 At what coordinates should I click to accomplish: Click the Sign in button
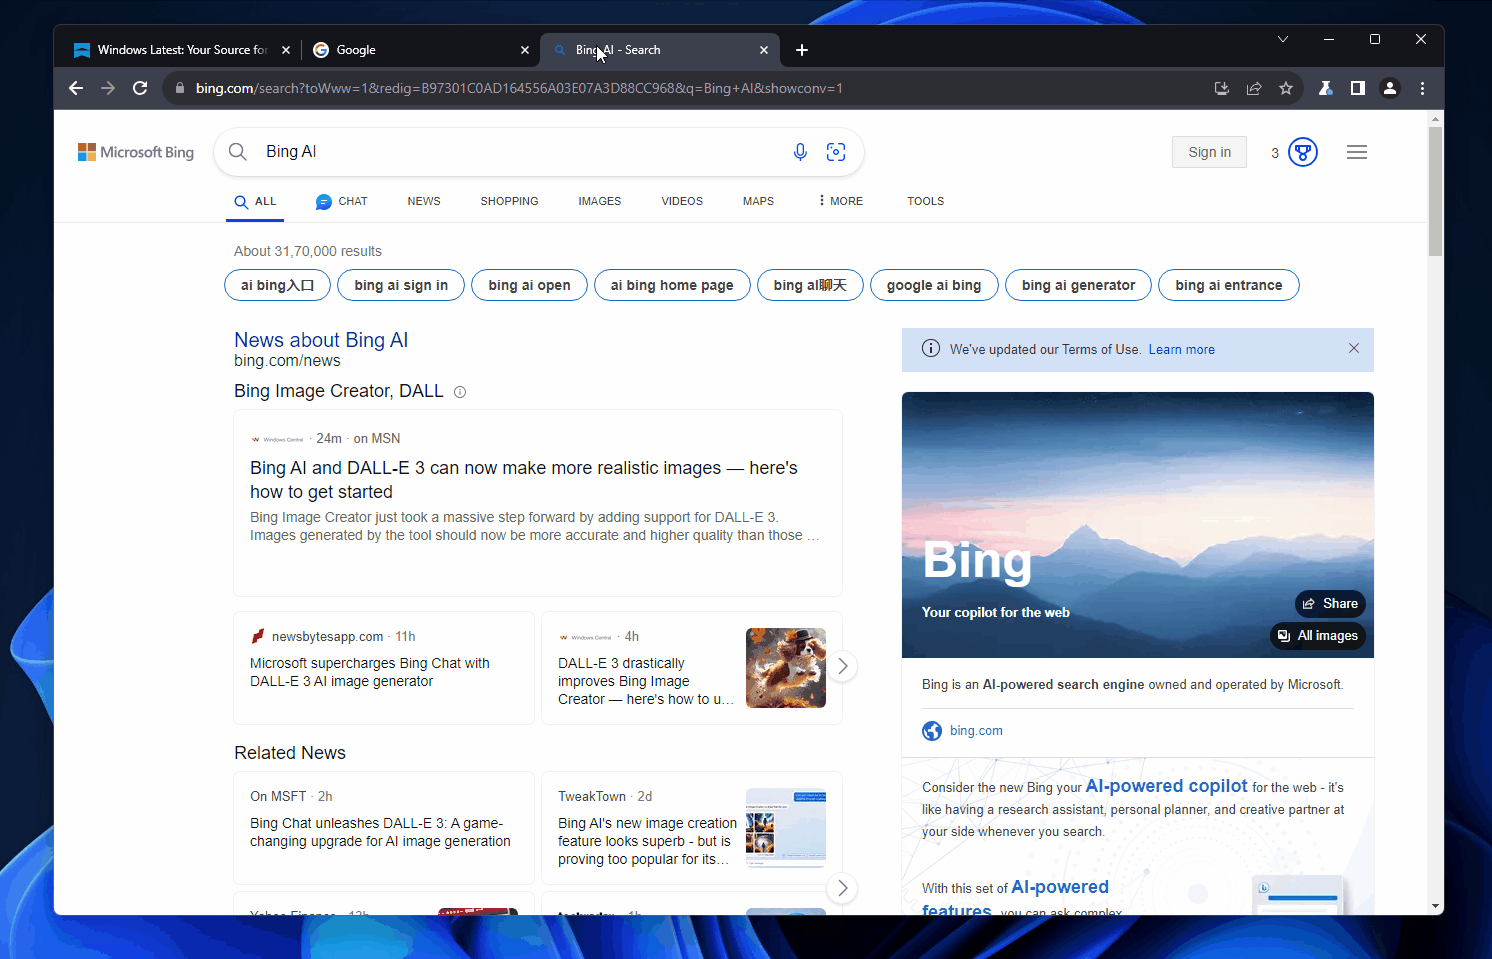click(x=1209, y=151)
